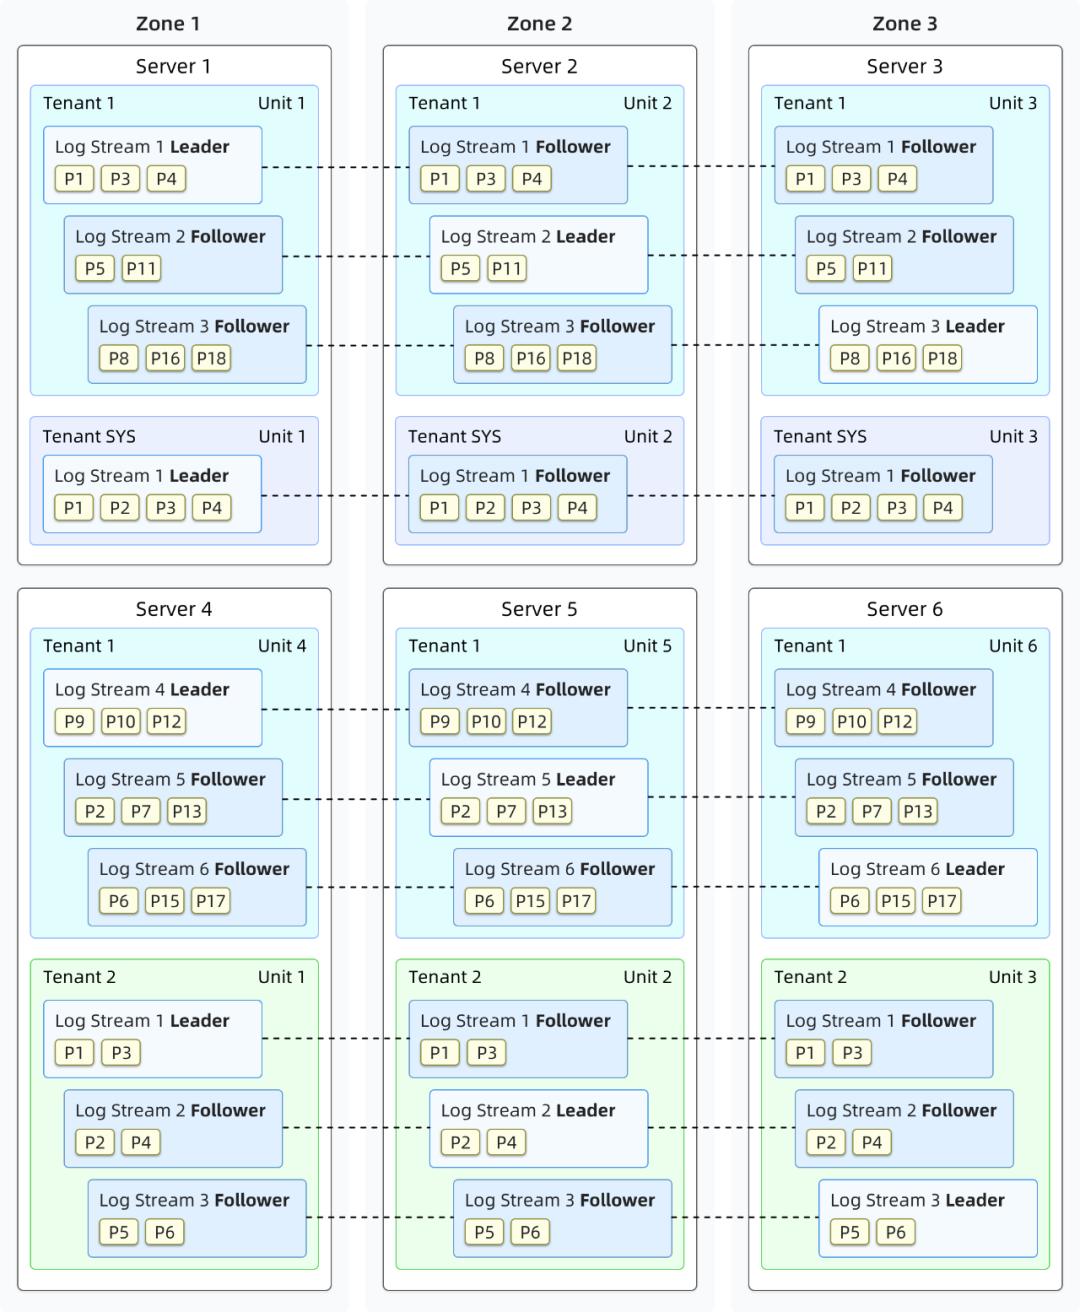1080x1312 pixels.
Task: Select the Server 5 title
Action: click(539, 609)
